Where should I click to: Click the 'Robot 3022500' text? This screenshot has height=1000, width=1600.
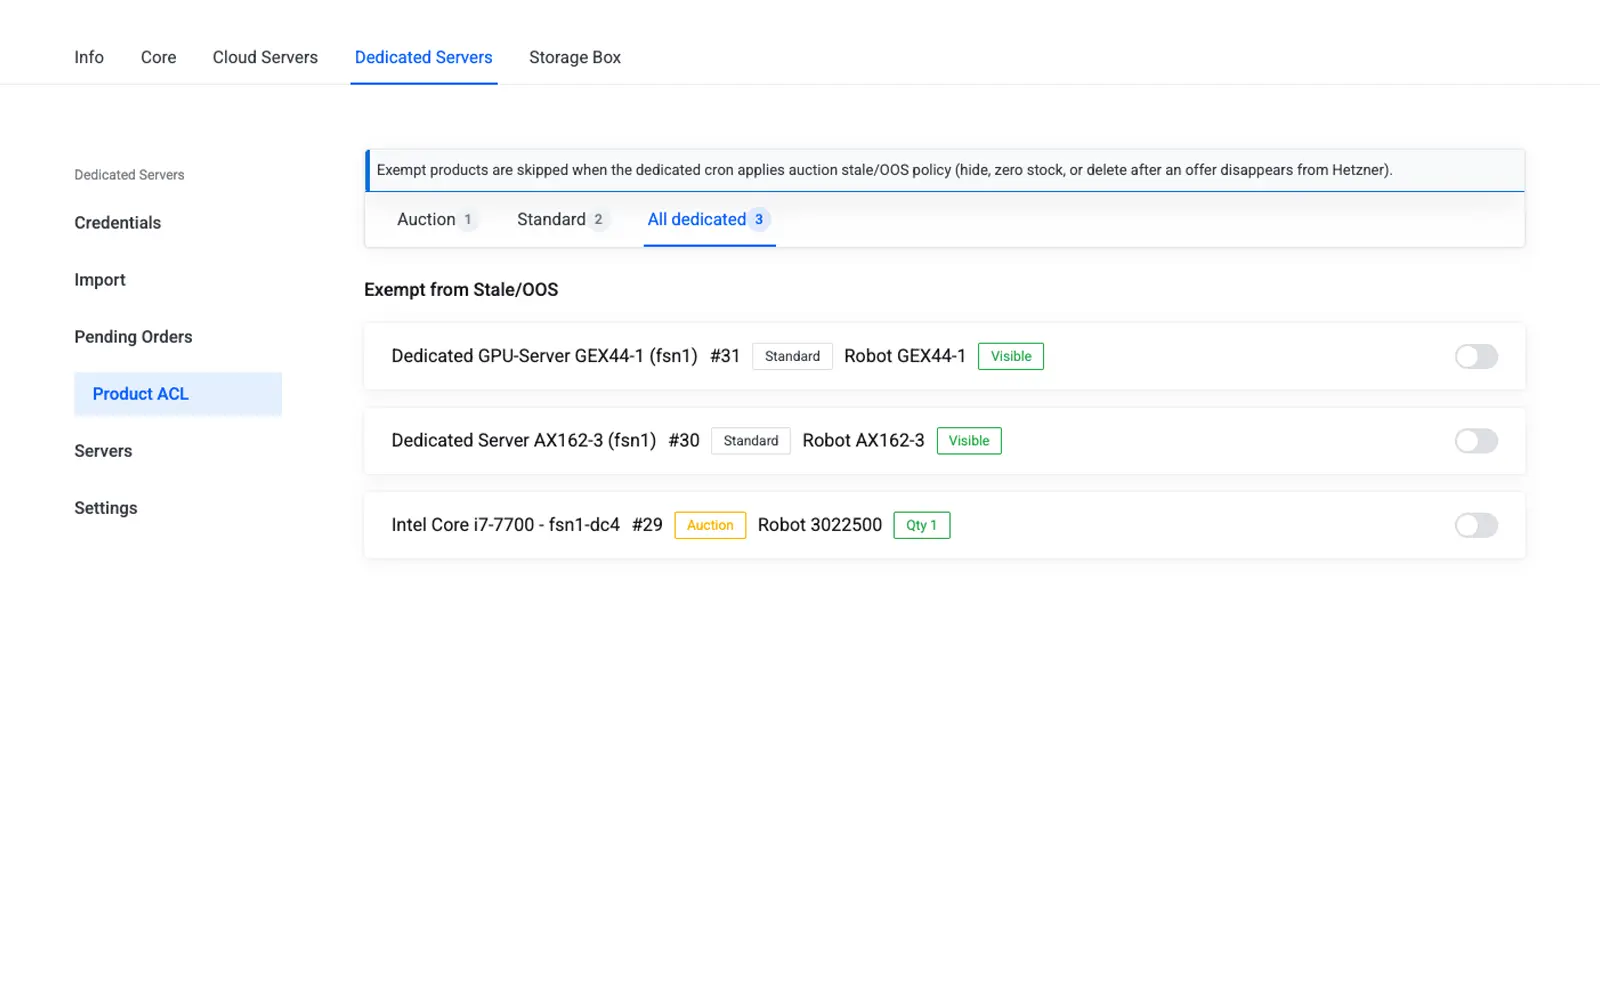(820, 525)
